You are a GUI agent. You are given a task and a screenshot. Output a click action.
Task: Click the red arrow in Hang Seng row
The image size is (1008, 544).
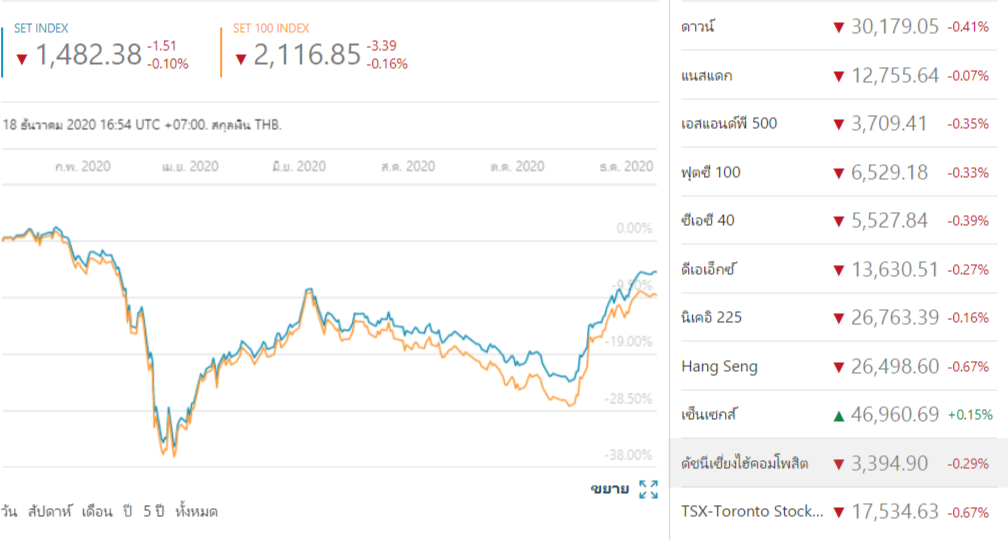click(x=839, y=367)
